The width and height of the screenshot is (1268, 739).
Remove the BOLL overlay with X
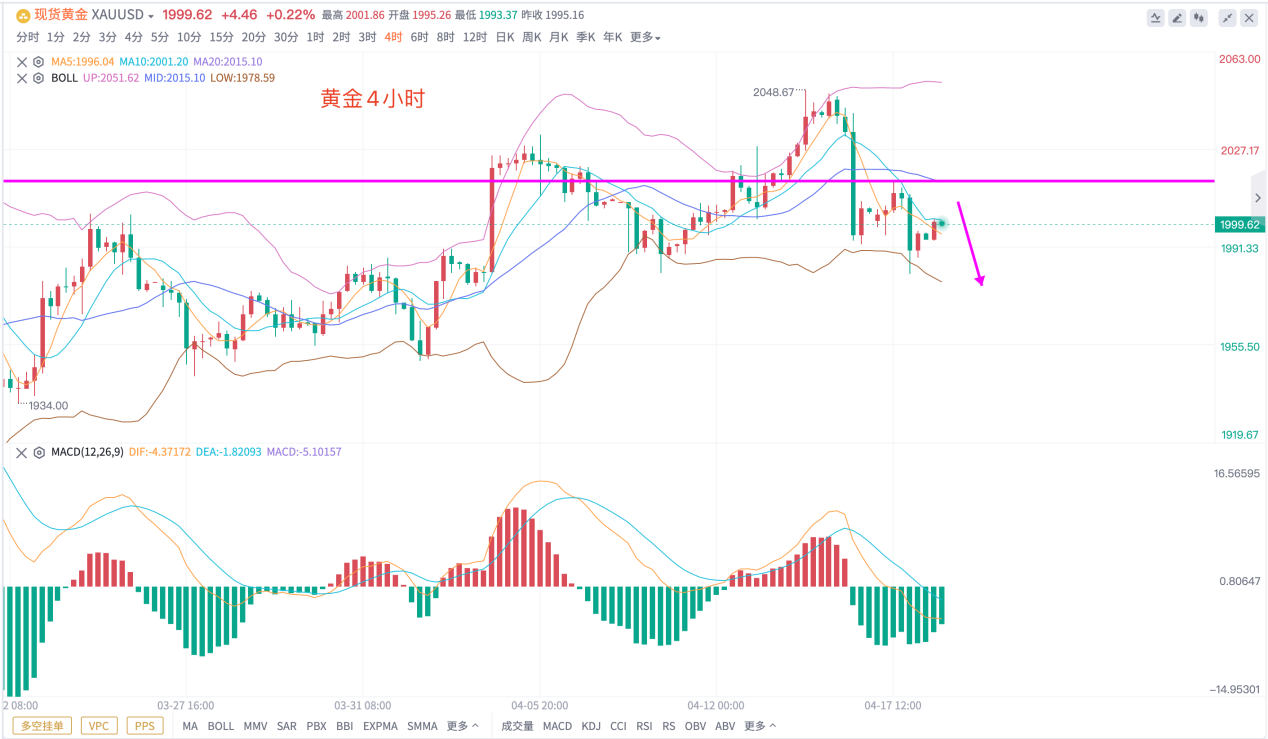[x=22, y=77]
